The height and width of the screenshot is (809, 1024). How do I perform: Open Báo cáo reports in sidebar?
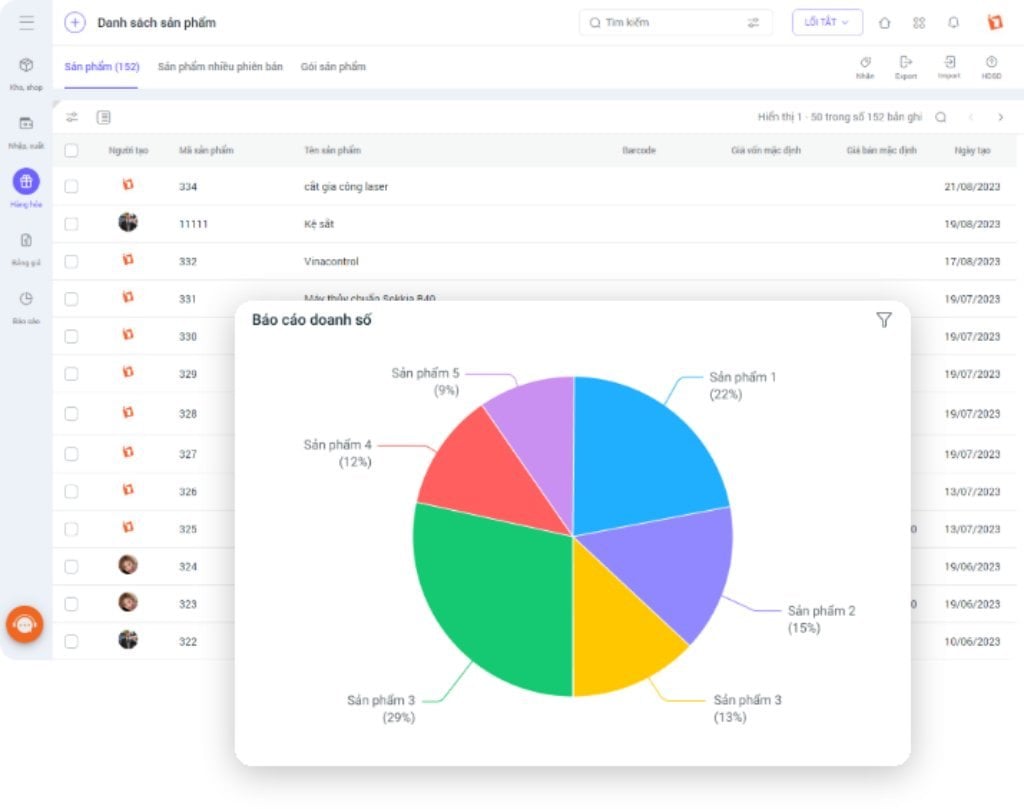pos(26,299)
